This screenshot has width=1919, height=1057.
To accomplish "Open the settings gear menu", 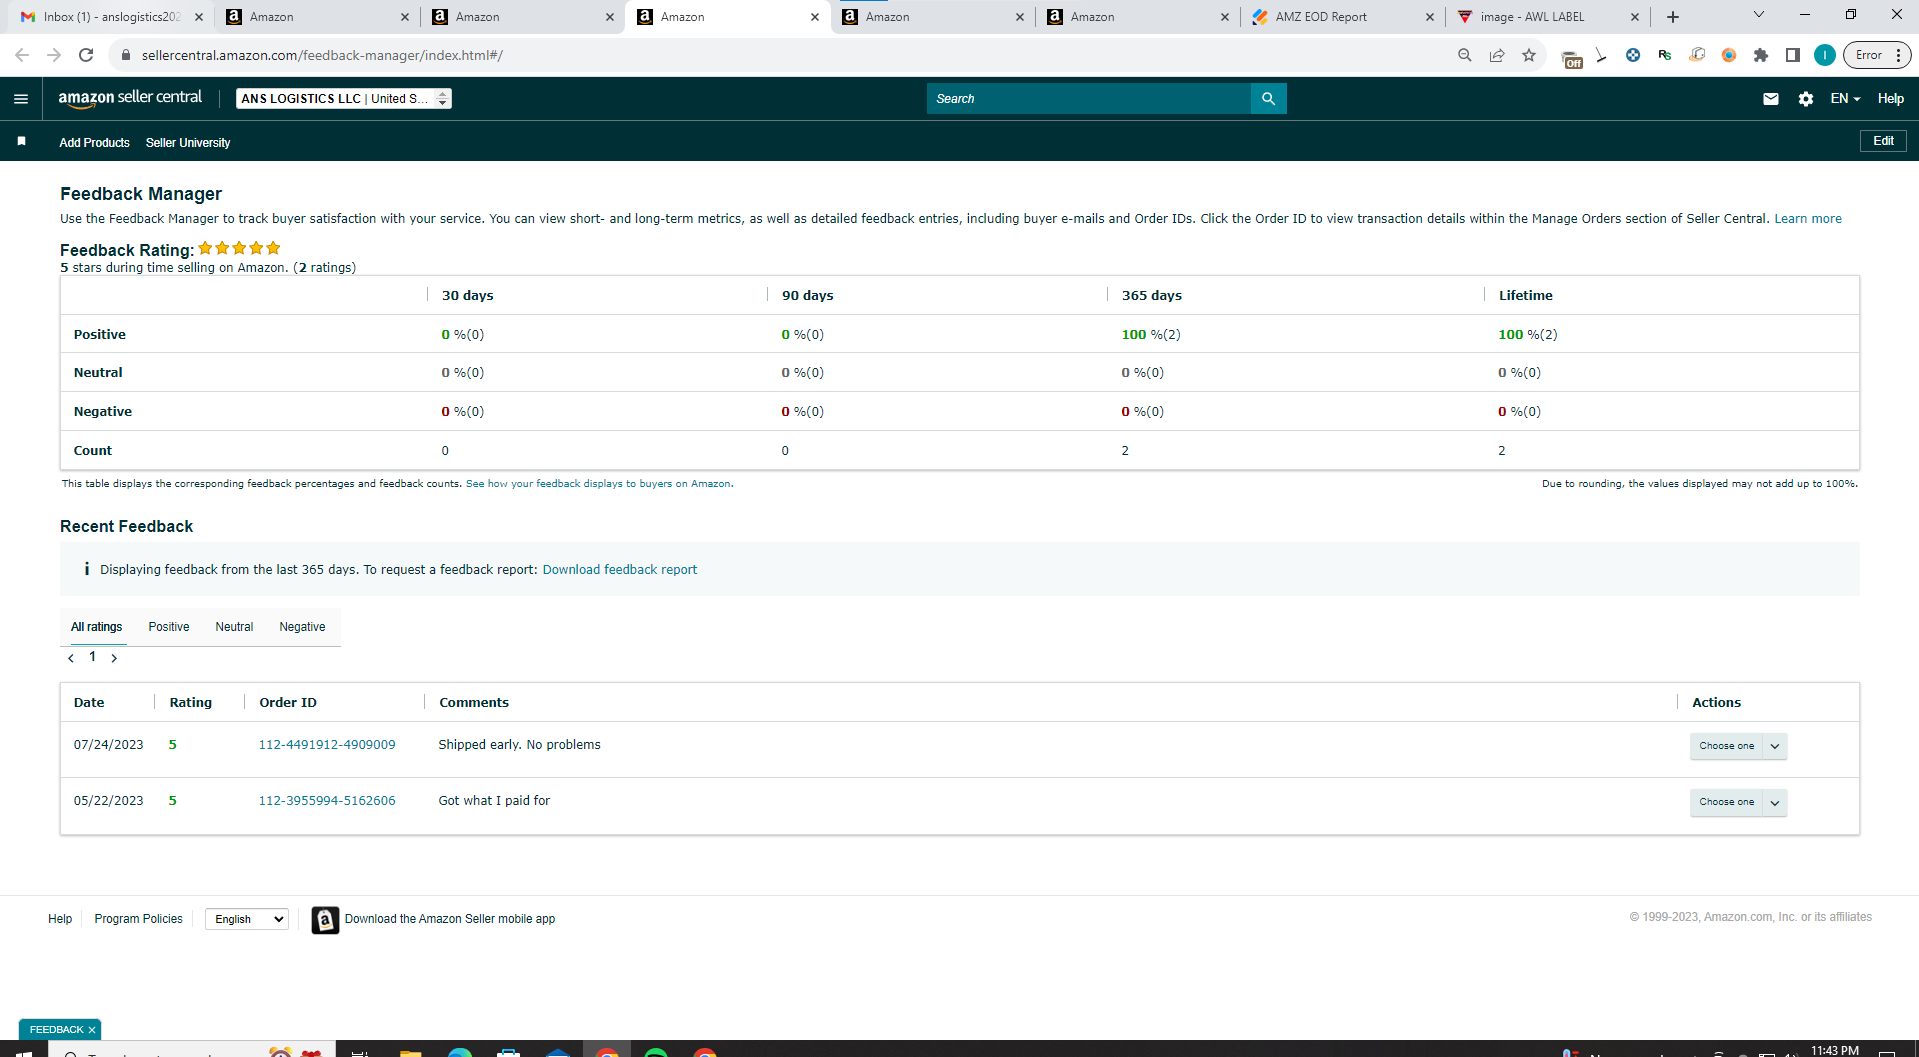I will 1805,99.
